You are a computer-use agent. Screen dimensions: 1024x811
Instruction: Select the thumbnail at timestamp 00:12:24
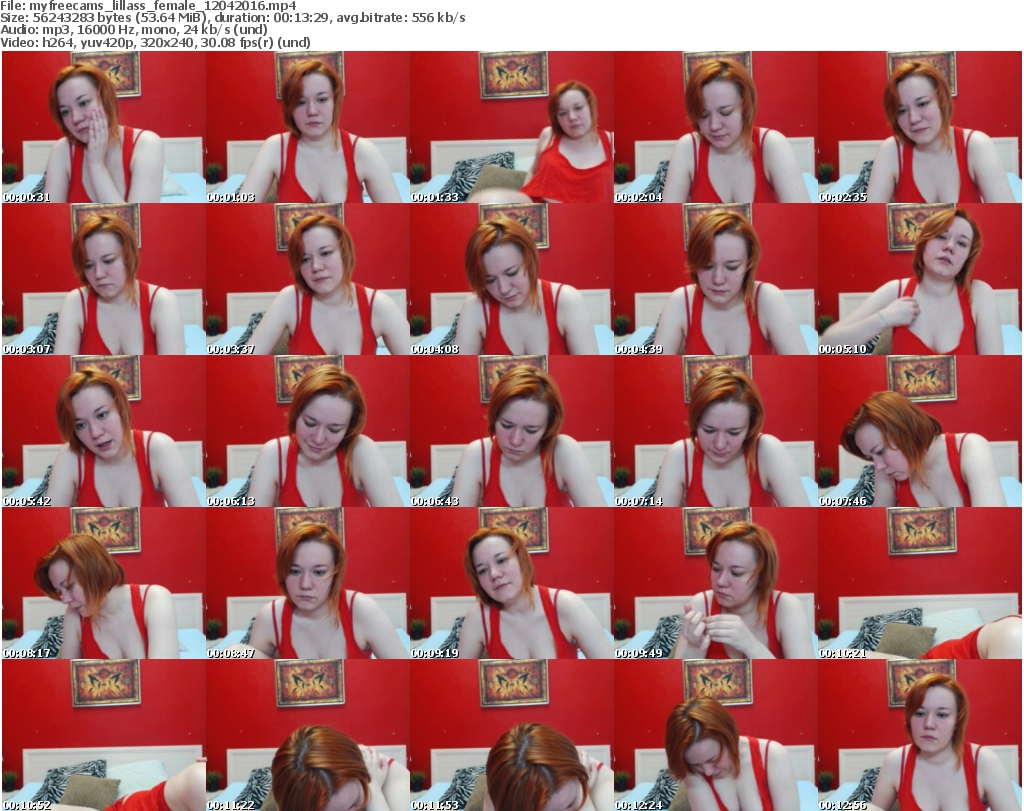click(x=715, y=735)
